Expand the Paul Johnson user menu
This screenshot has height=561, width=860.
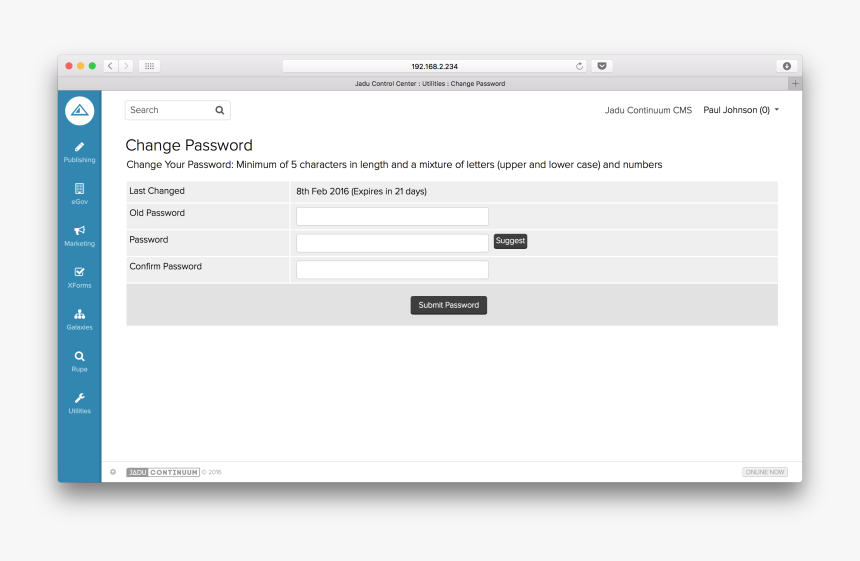[741, 110]
